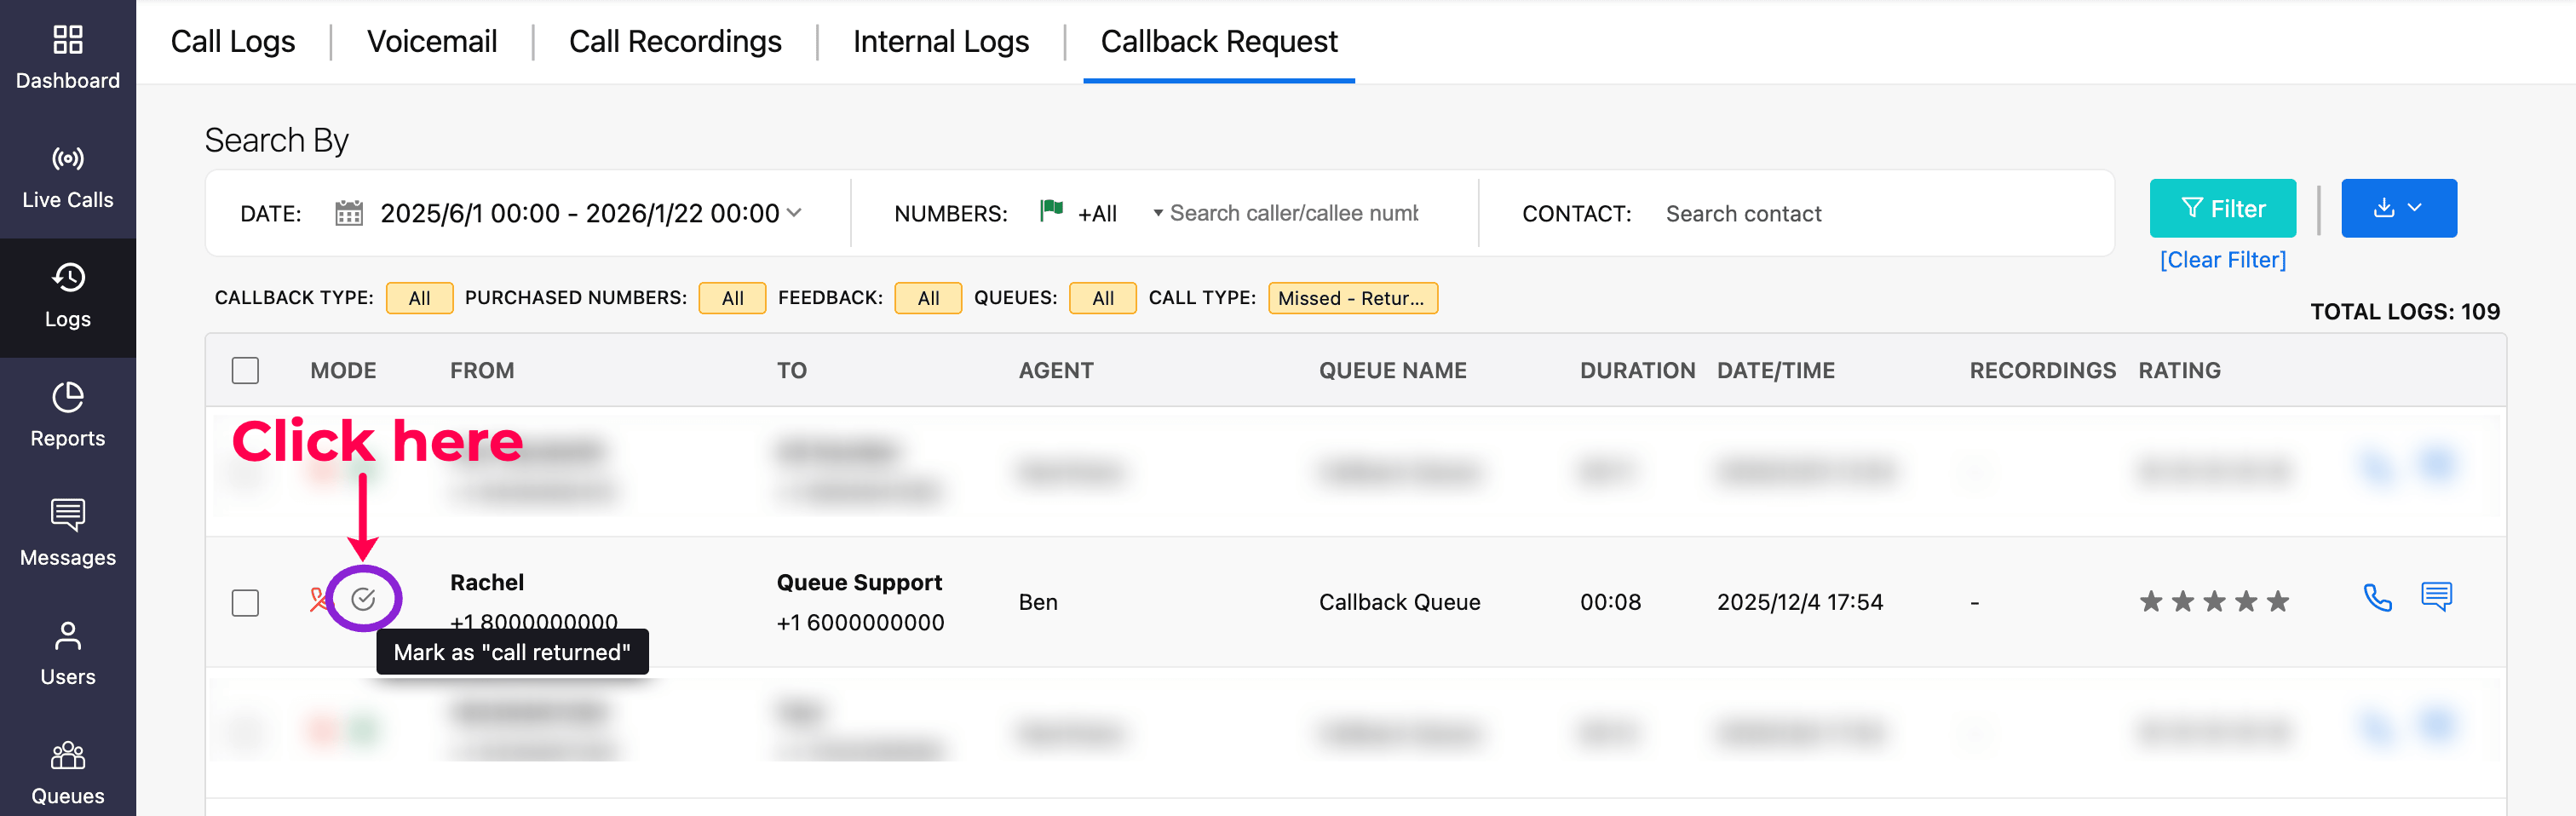This screenshot has height=816, width=2576.
Task: Expand the date range dropdown
Action: (794, 213)
